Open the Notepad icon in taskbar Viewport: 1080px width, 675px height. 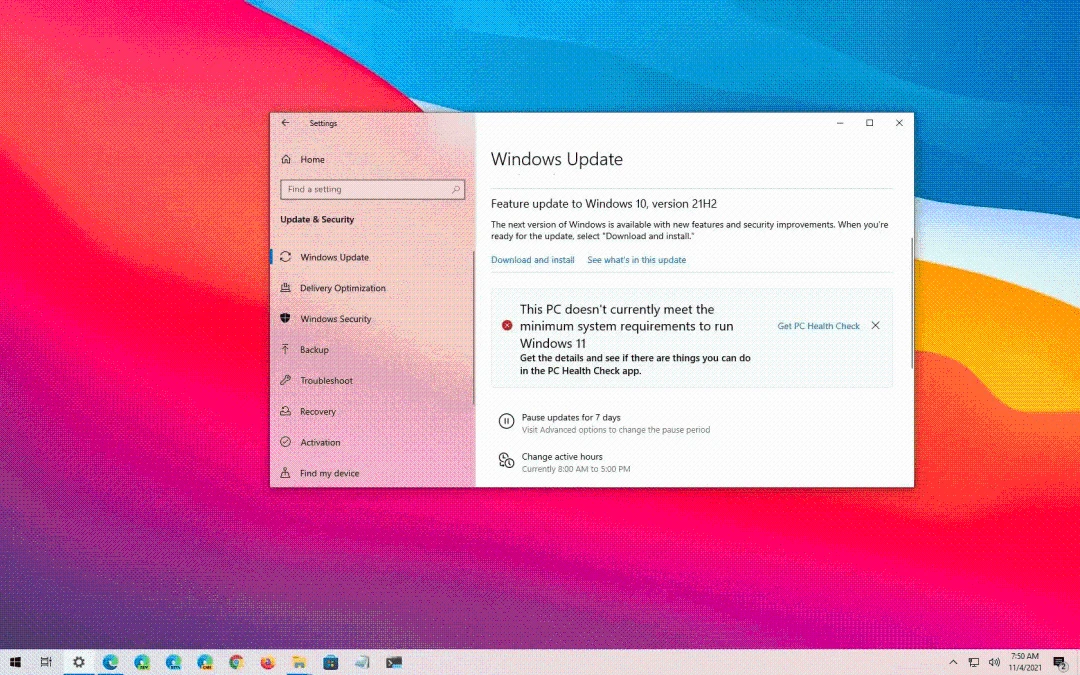(x=362, y=662)
